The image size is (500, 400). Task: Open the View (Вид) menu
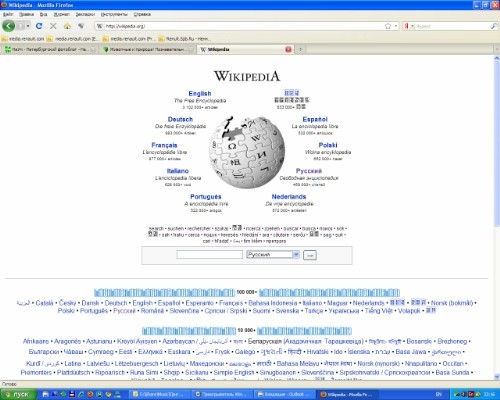(x=44, y=14)
